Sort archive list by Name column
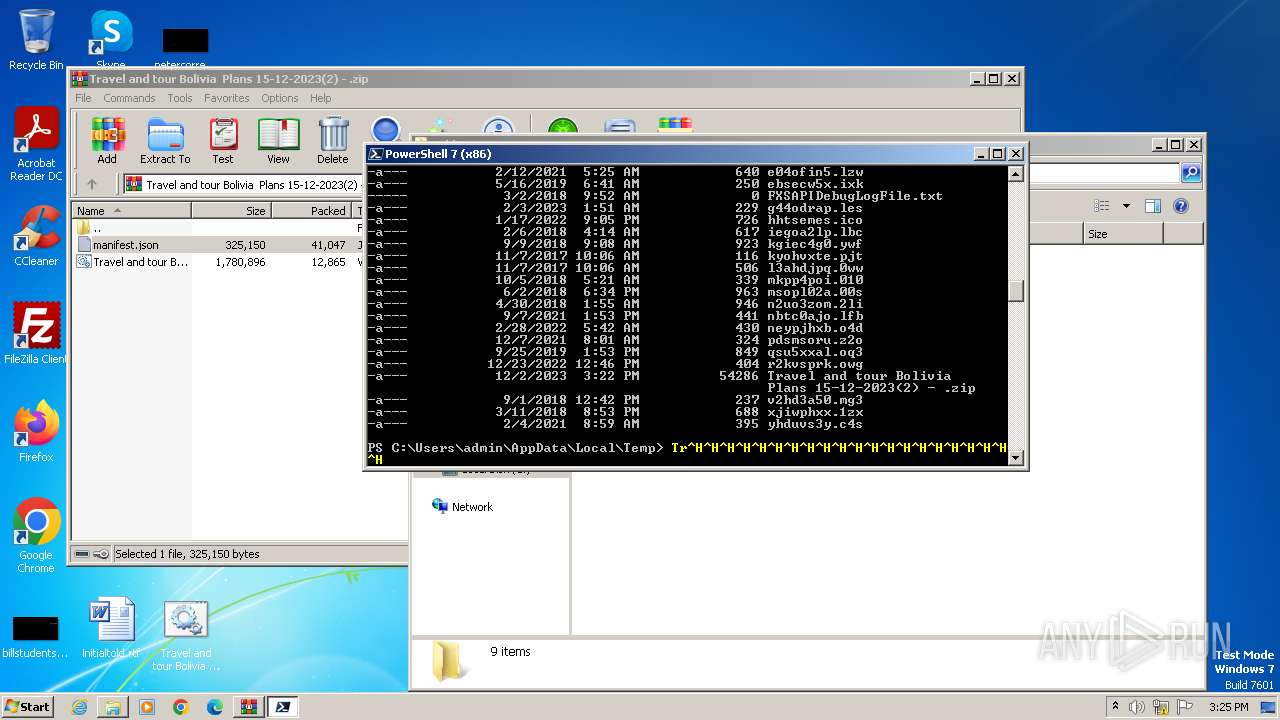 pyautogui.click(x=131, y=211)
